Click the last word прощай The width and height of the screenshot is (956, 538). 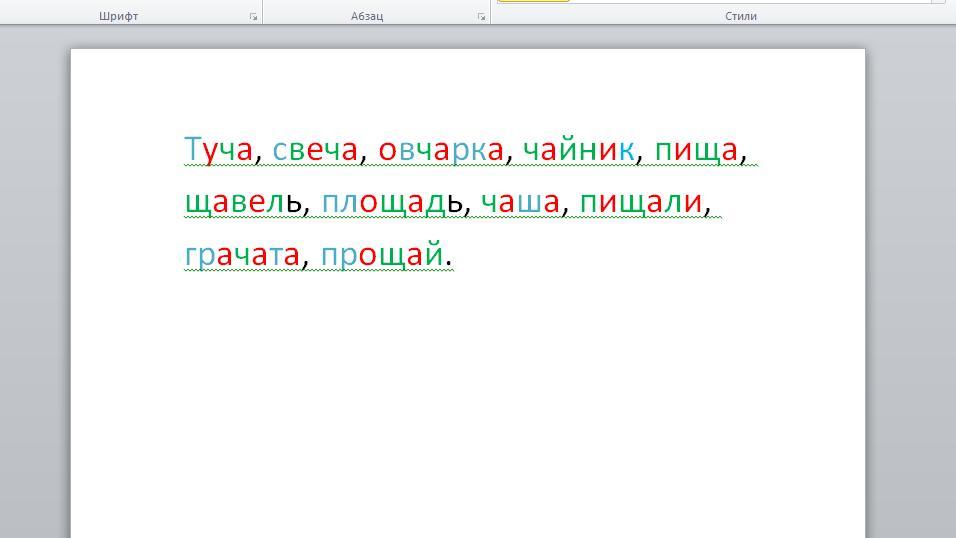[381, 256]
